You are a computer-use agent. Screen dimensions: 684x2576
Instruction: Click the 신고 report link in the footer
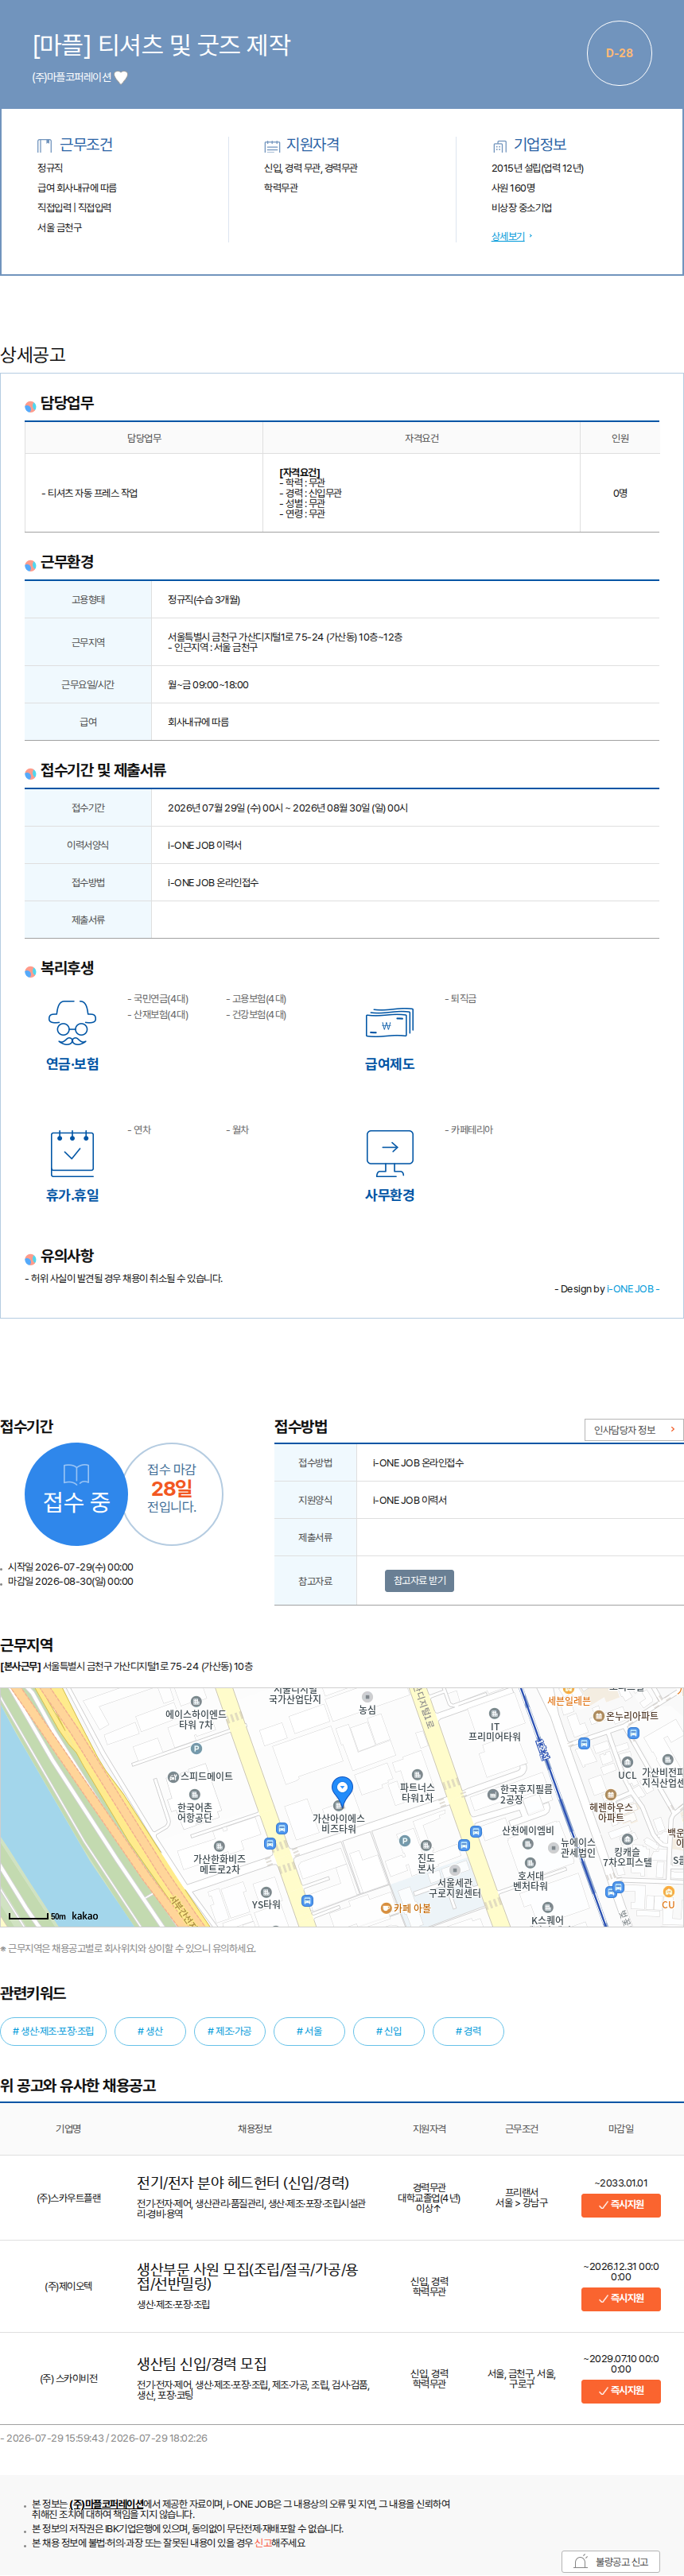pyautogui.click(x=262, y=2542)
